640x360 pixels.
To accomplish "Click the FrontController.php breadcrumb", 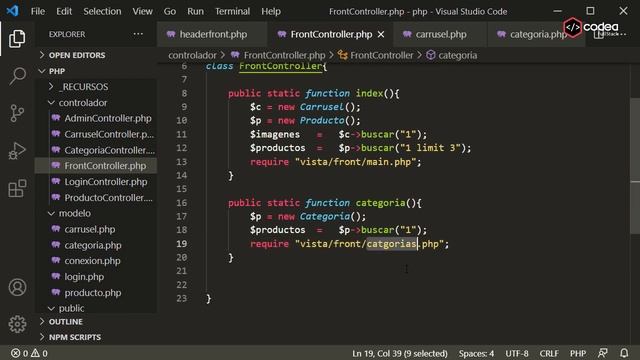I will point(284,55).
